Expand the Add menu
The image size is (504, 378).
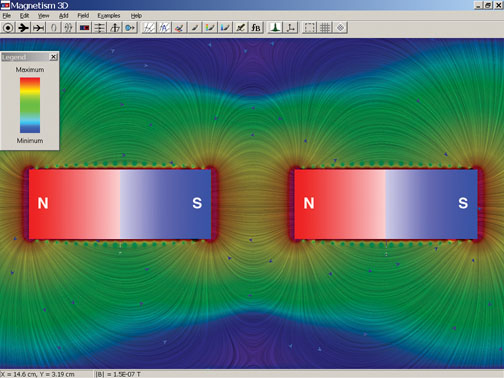click(x=63, y=16)
